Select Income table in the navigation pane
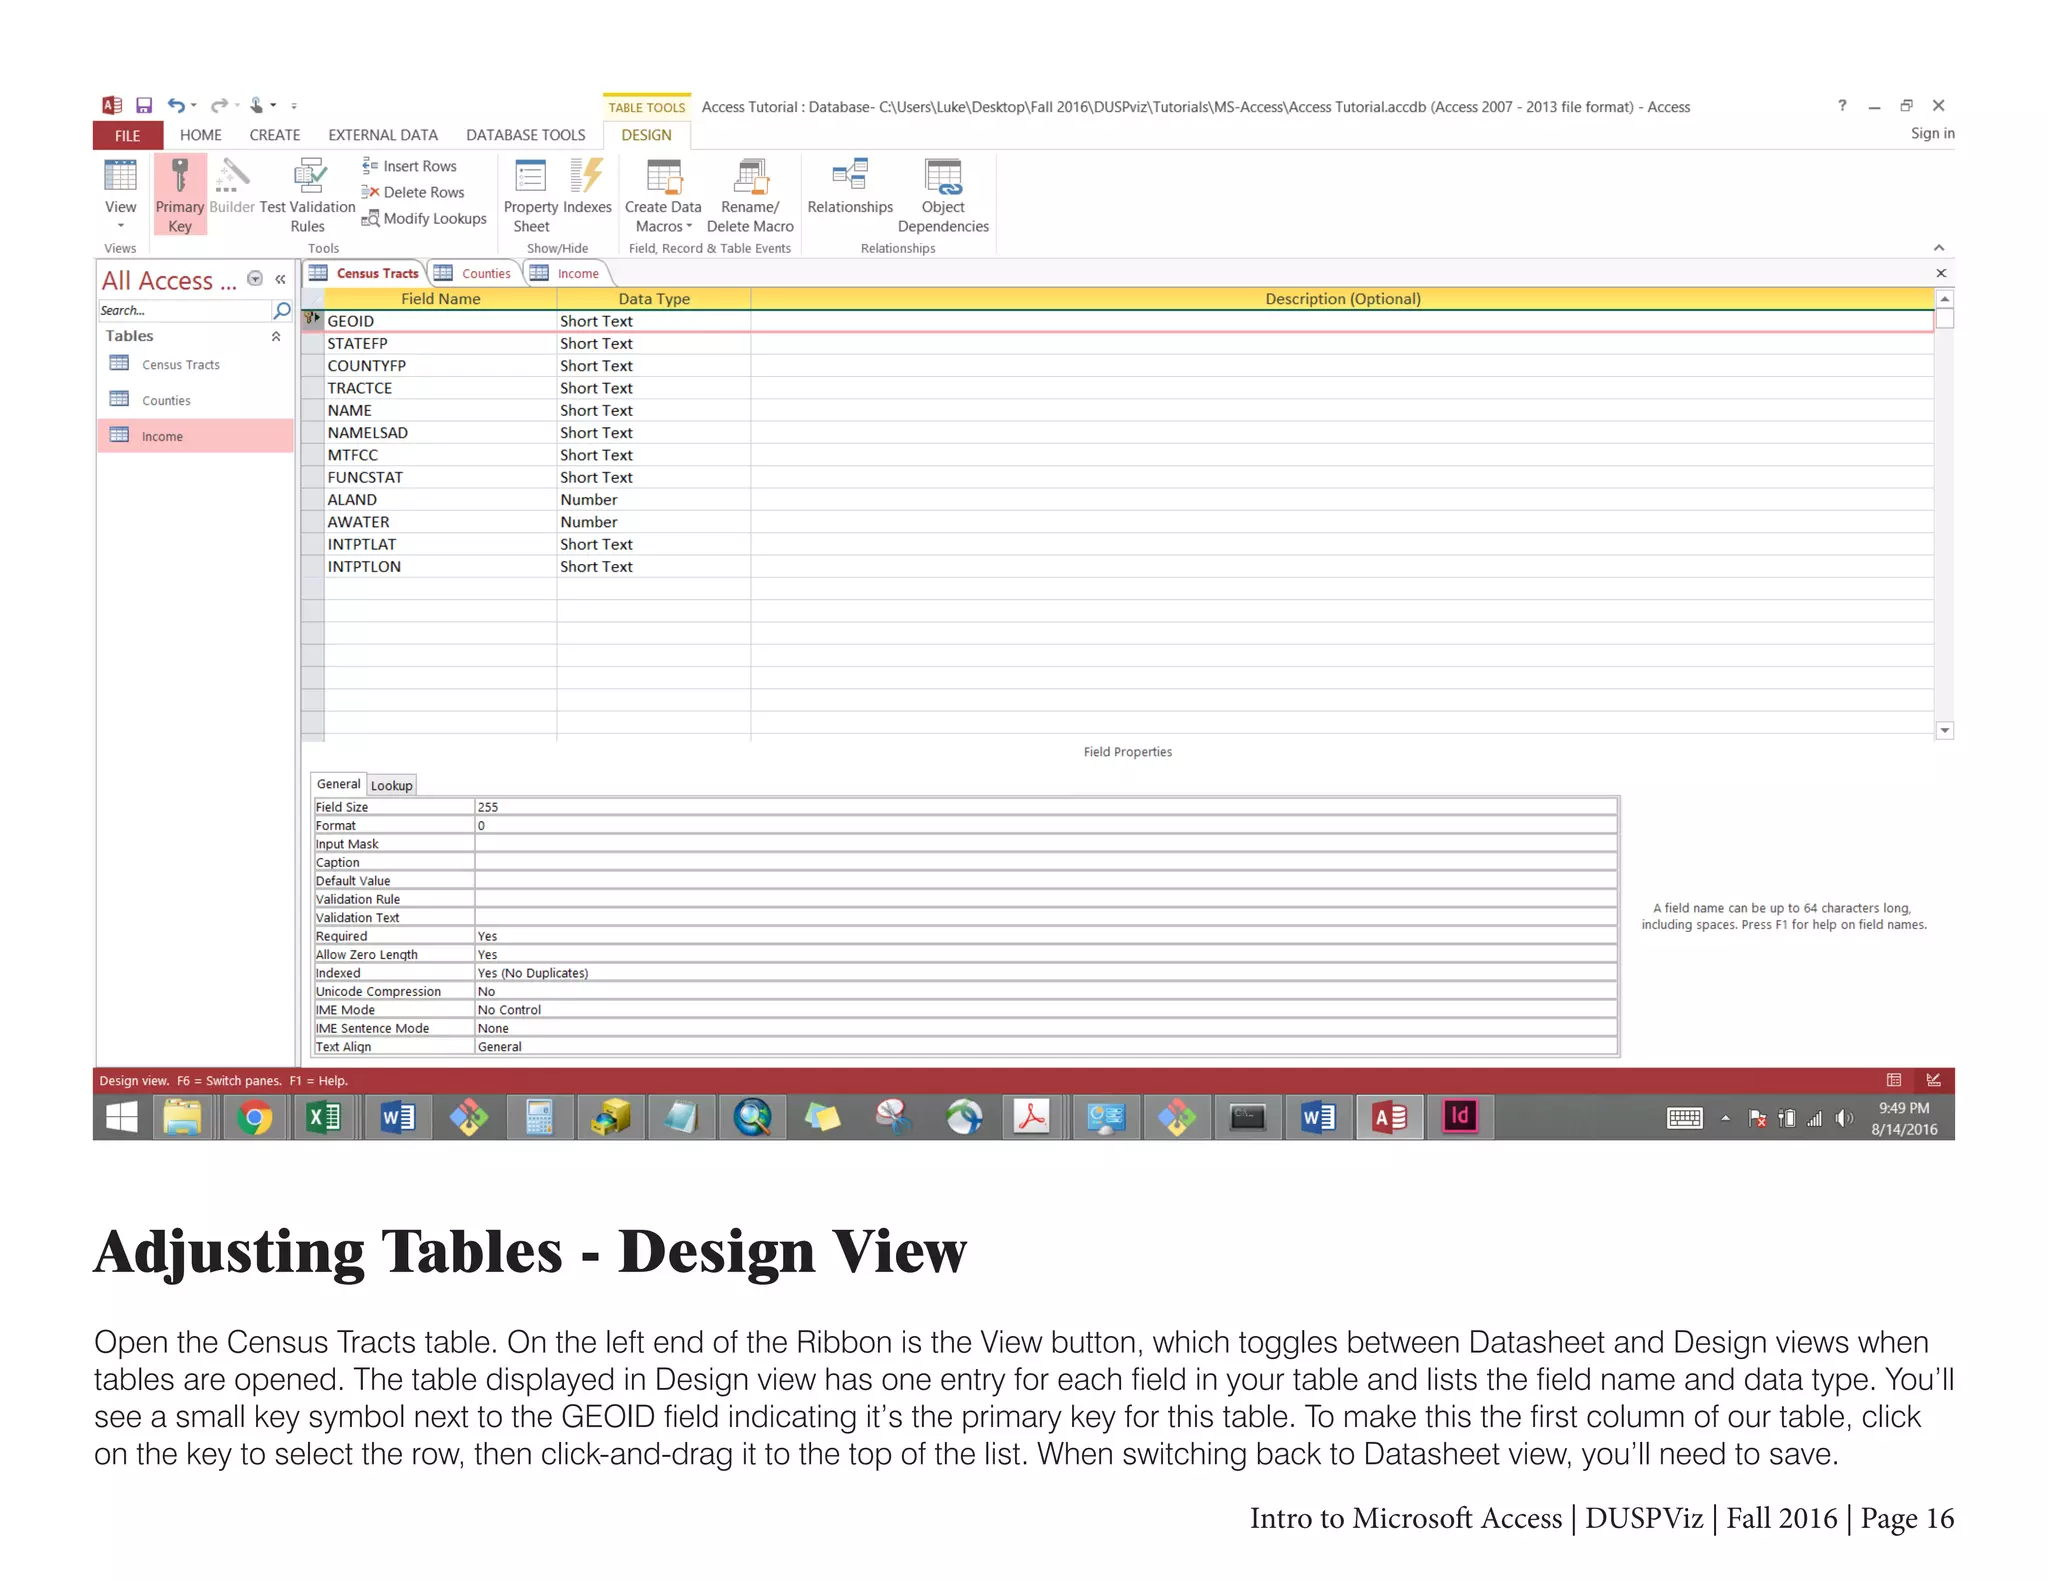 click(195, 436)
